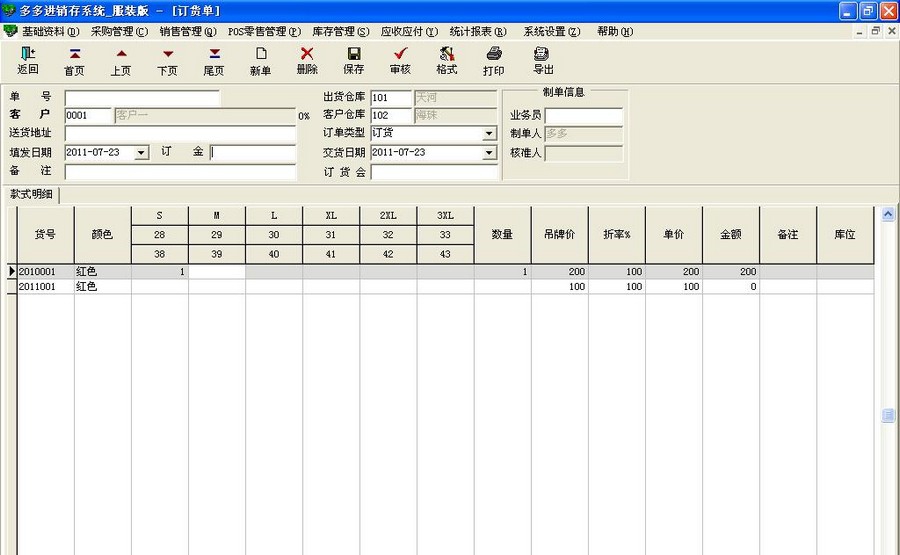The image size is (900, 555).
Task: Go to previous page with 上页 icon
Action: [x=121, y=61]
